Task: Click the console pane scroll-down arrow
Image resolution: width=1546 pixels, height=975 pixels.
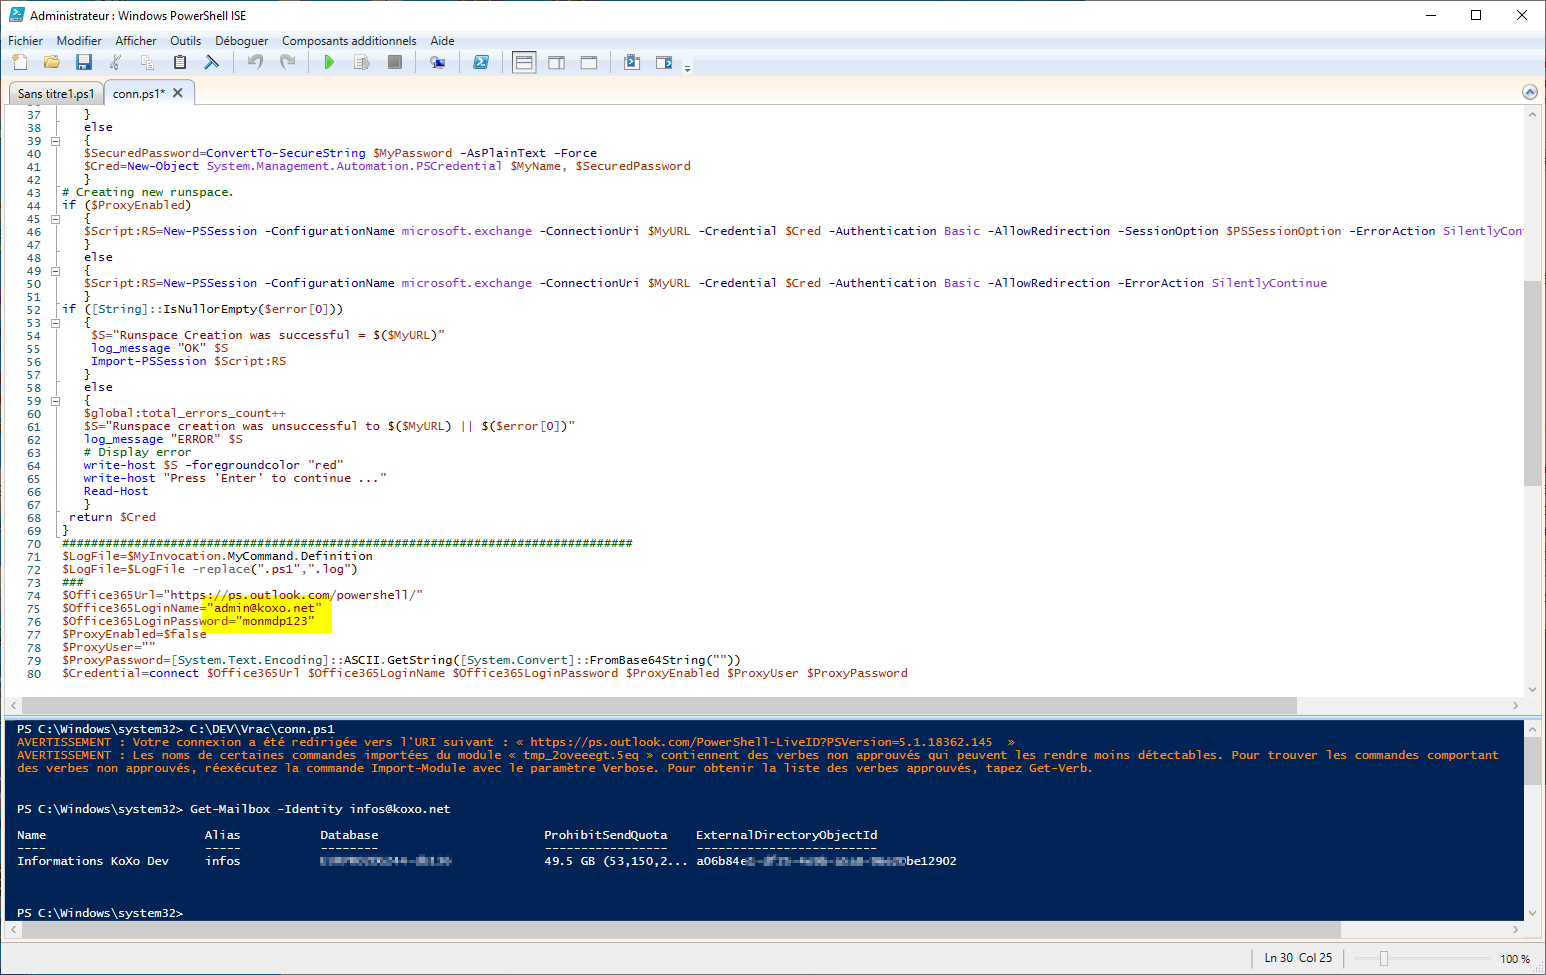Action: click(1532, 913)
